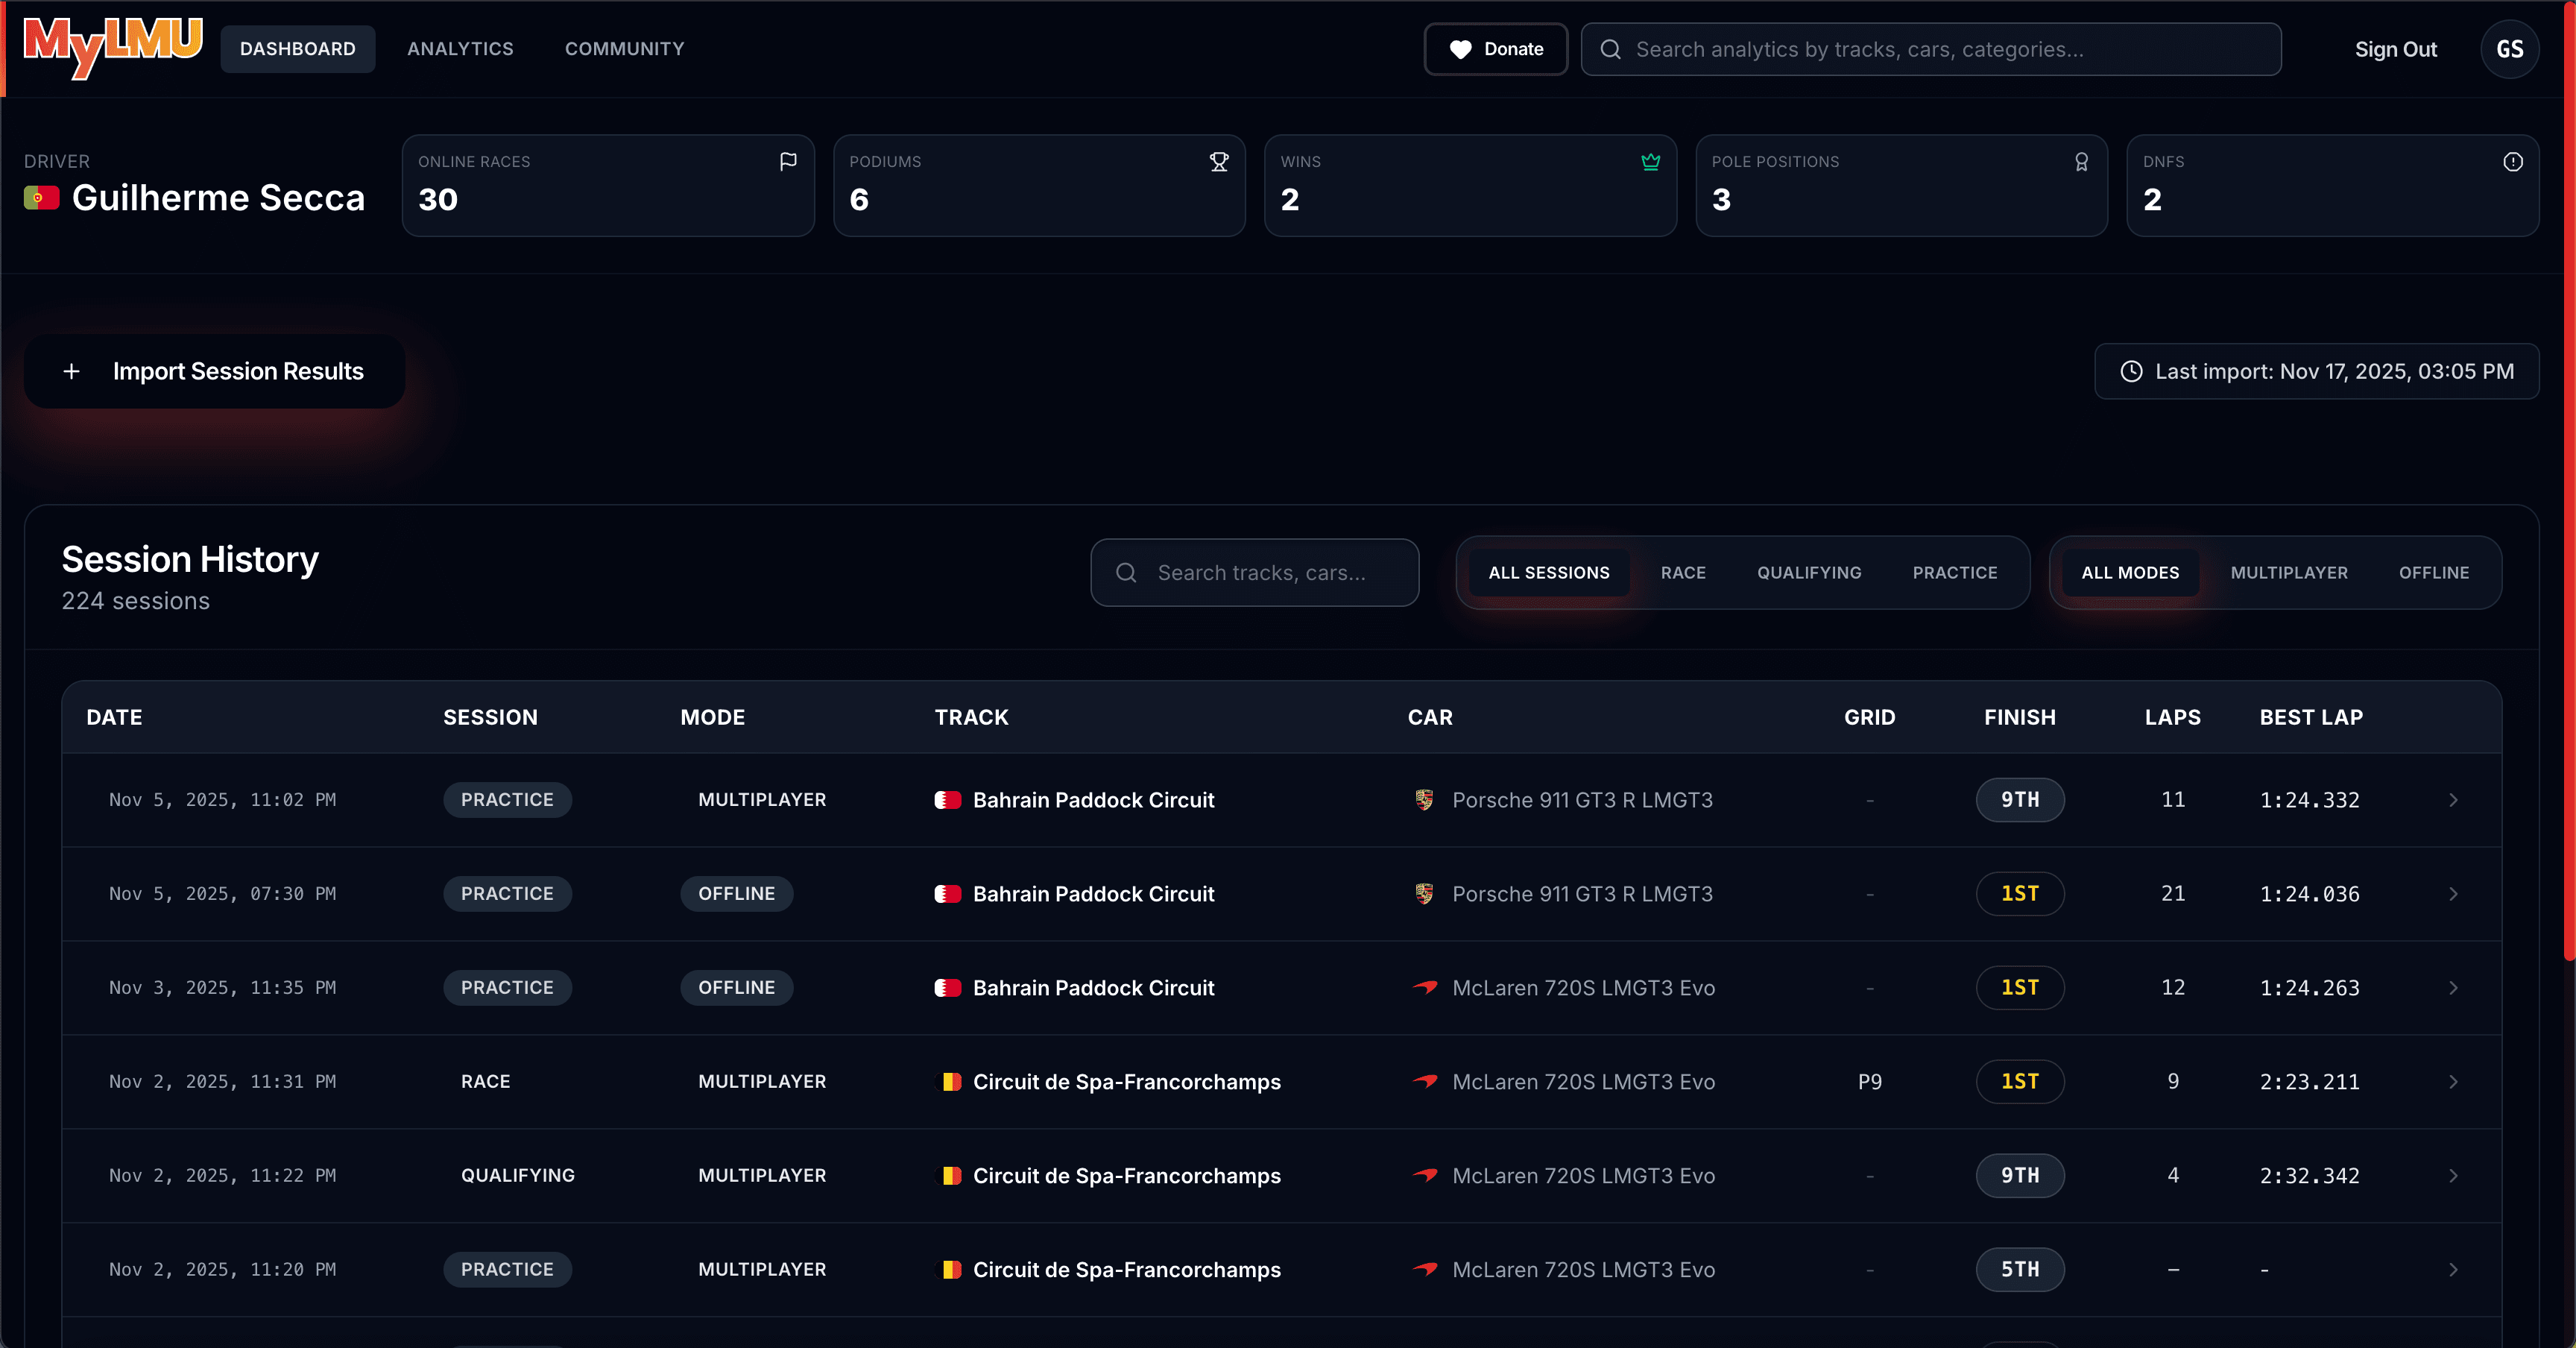Image resolution: width=2576 pixels, height=1348 pixels.
Task: Open the COMMUNITY section
Action: 624,49
